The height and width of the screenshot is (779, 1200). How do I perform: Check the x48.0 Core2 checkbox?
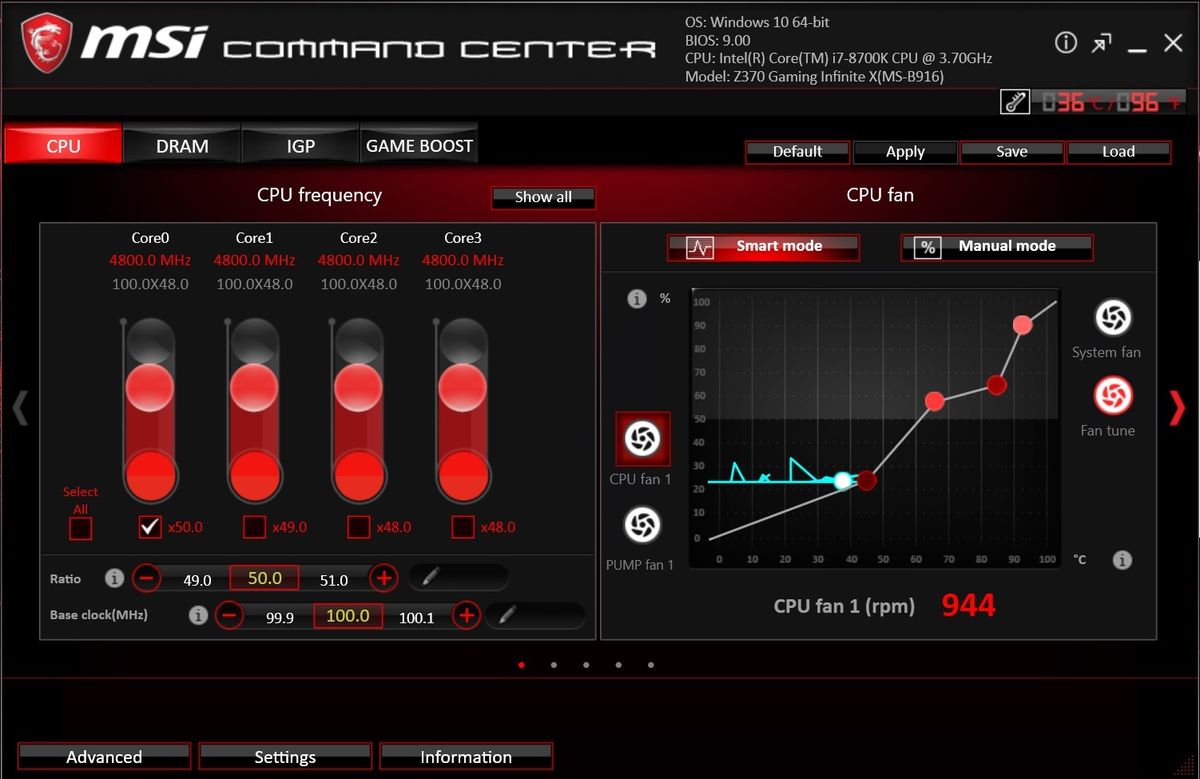point(358,526)
